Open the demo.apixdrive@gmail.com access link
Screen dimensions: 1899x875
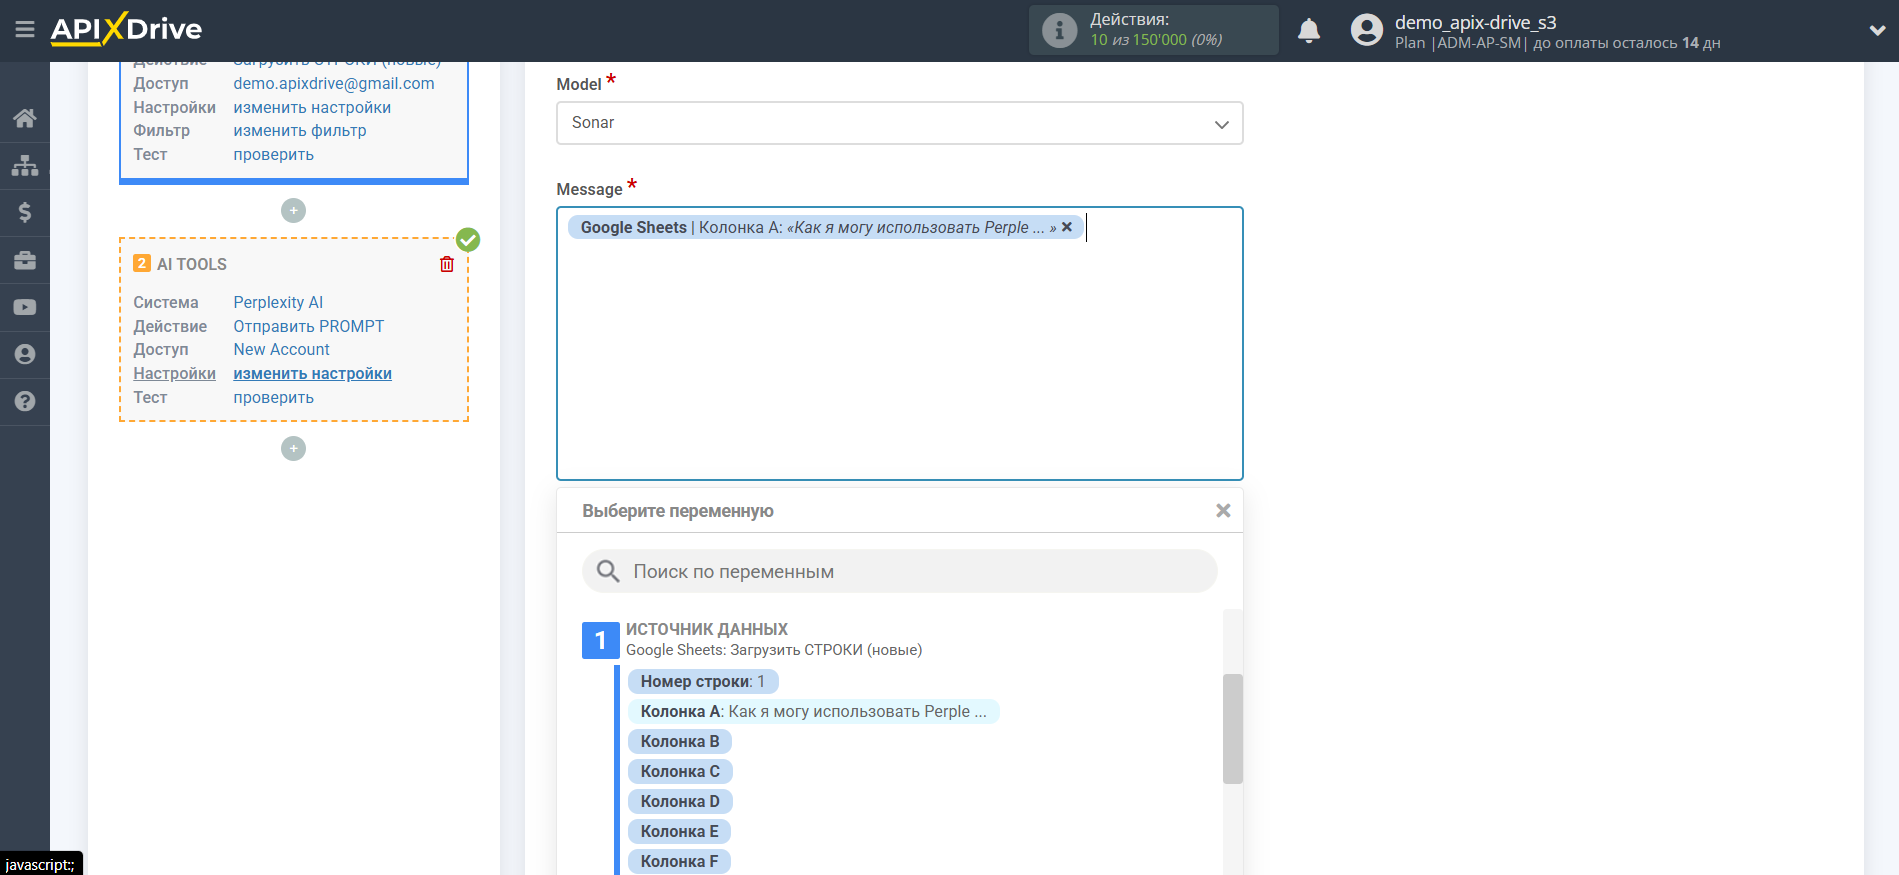[x=334, y=84]
